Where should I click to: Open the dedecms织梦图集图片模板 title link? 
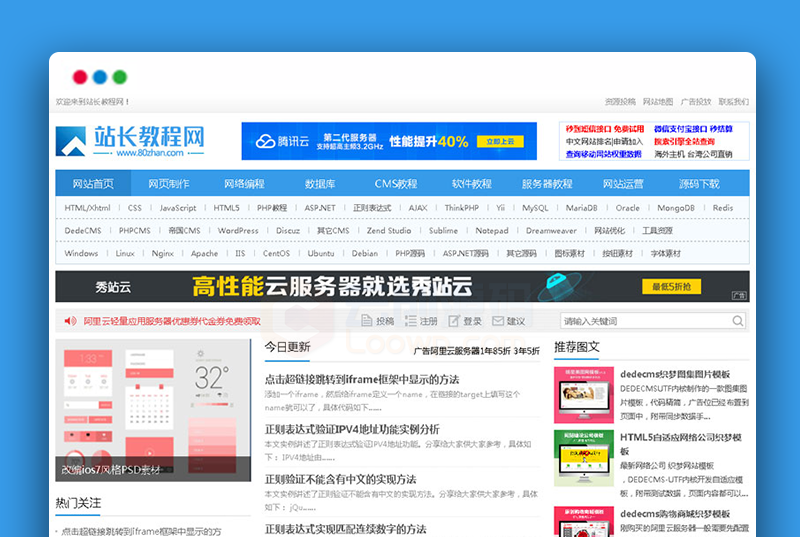[x=675, y=374]
